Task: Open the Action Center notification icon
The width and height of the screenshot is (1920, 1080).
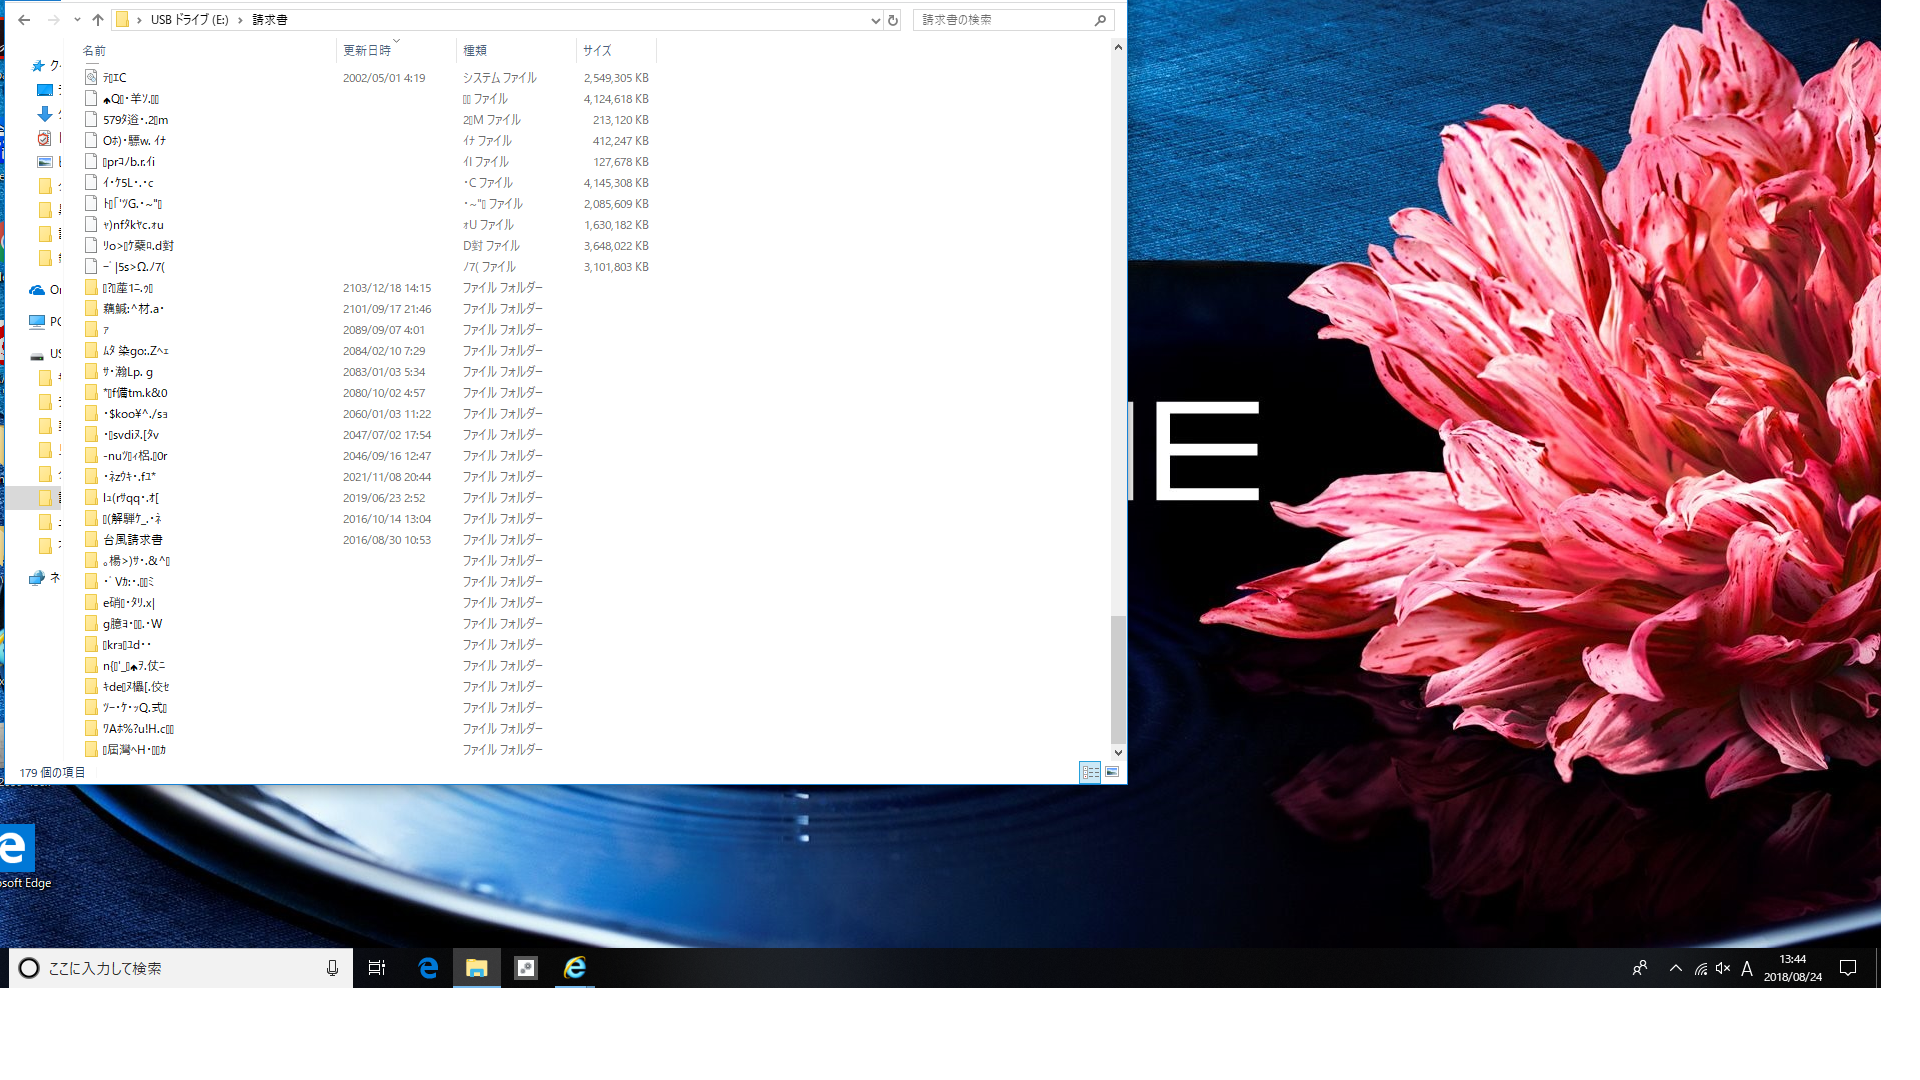Action: click(x=1848, y=968)
